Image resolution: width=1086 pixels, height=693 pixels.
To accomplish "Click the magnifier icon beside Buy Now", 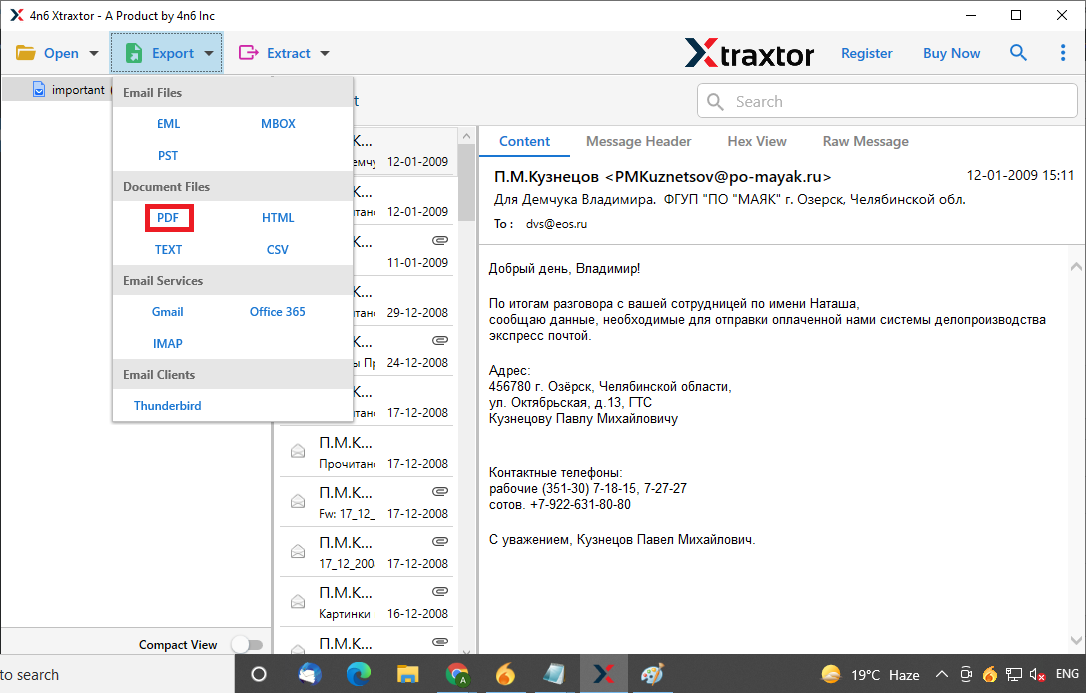I will click(x=1018, y=53).
